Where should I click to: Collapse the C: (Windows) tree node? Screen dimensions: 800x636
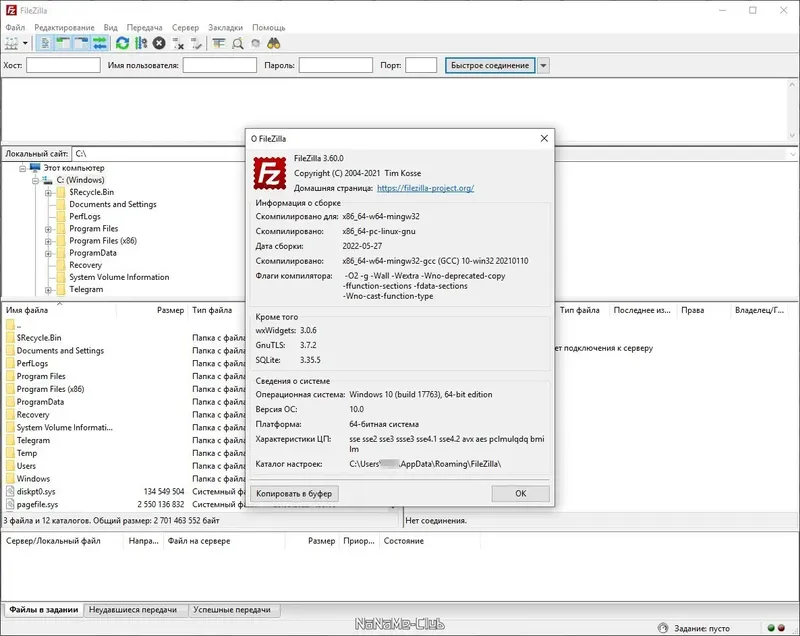click(x=35, y=180)
